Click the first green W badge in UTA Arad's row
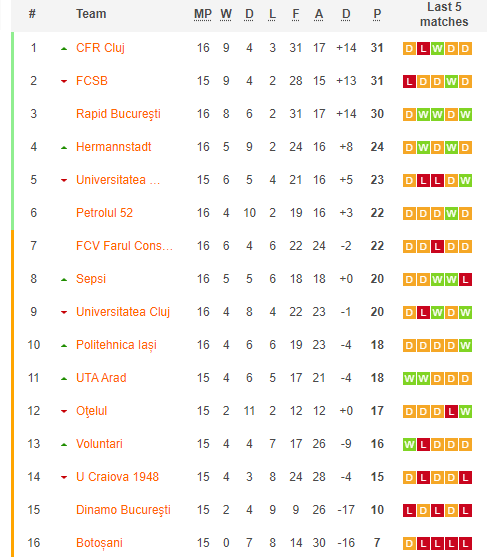The height and width of the screenshot is (557, 487). (409, 379)
